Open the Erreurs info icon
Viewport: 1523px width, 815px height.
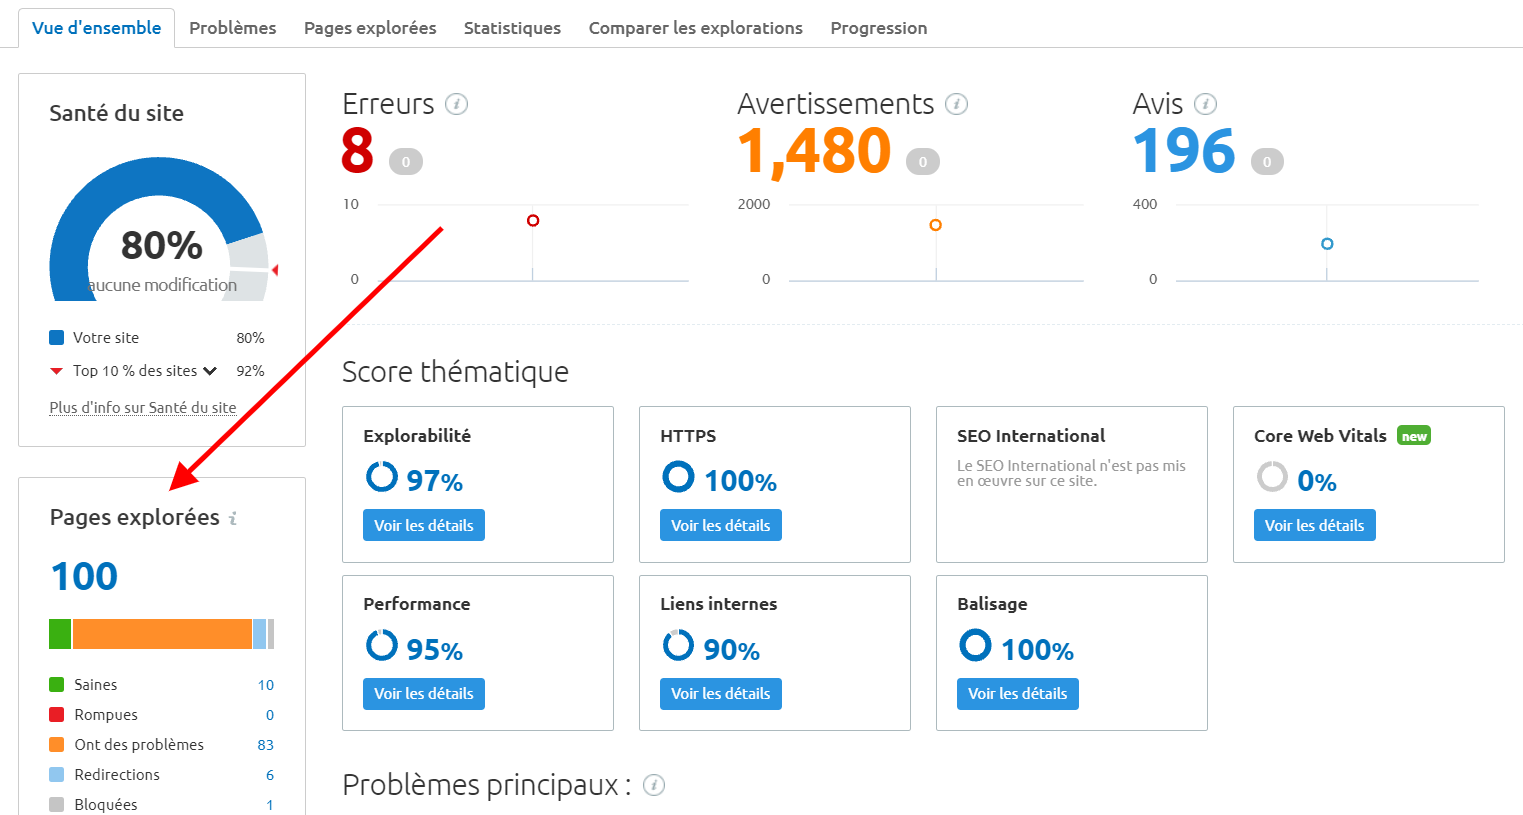click(456, 104)
